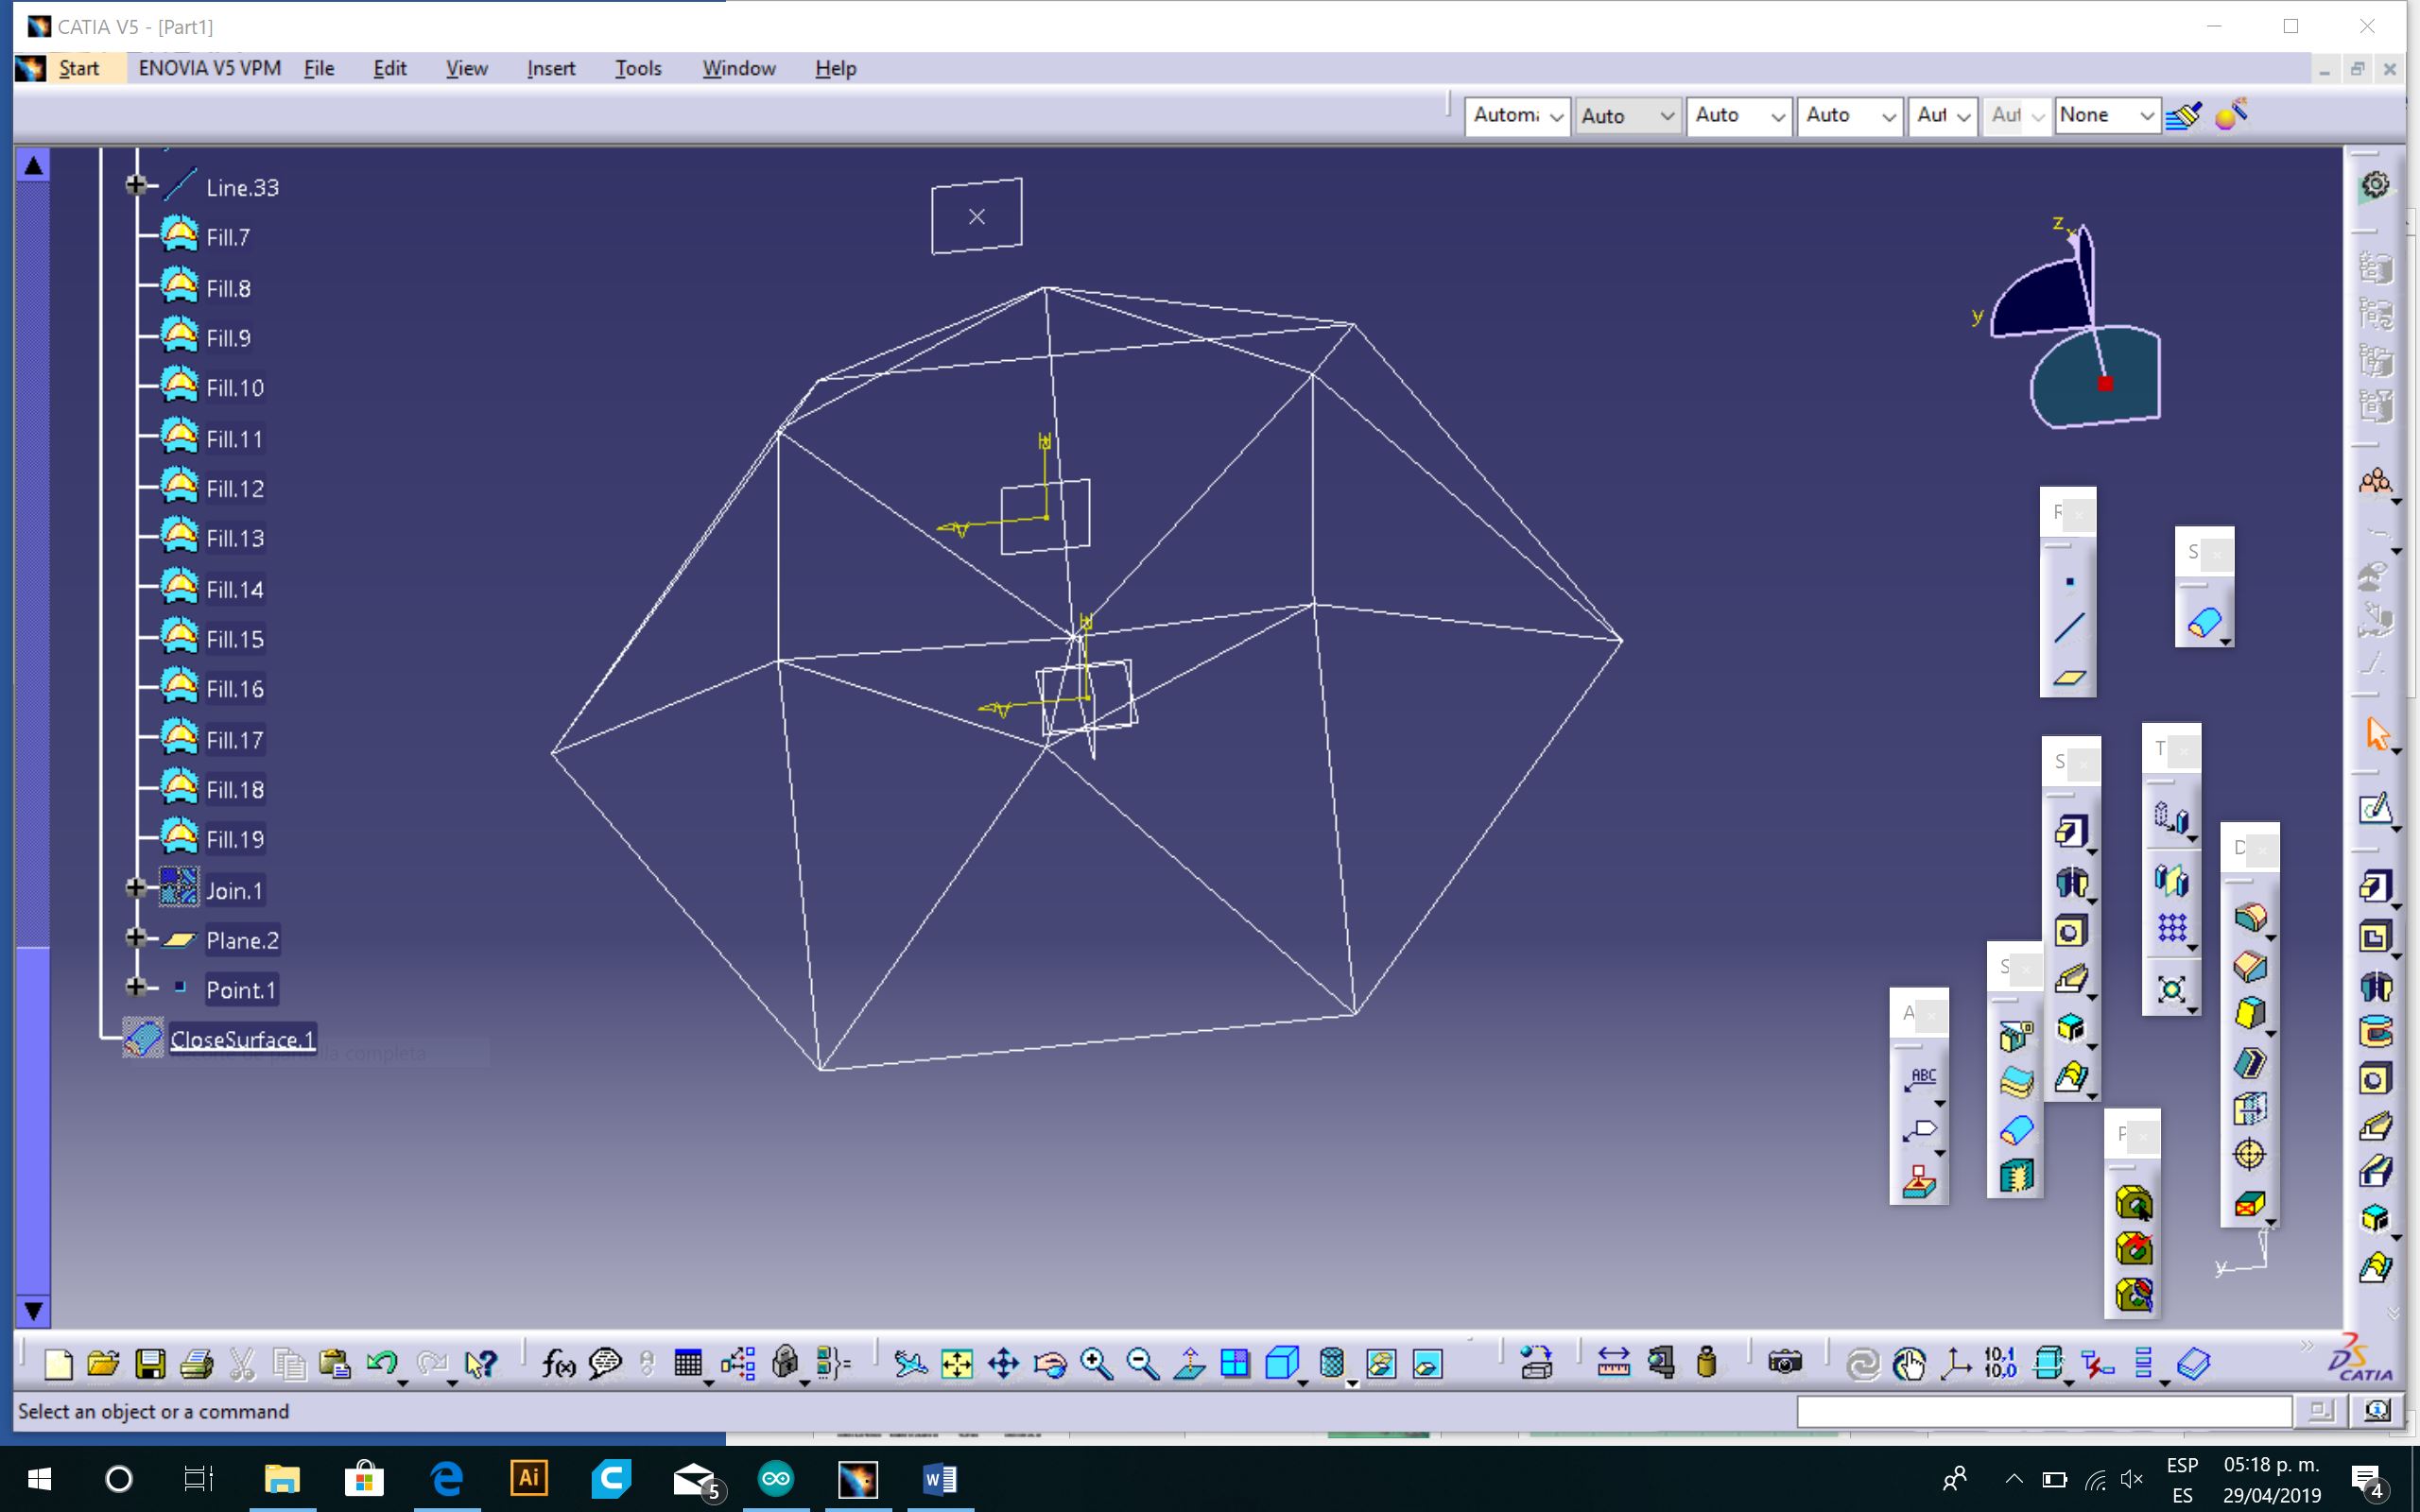Toggle the Hide/Show icon
The width and height of the screenshot is (2420, 1512).
coord(1381,1364)
